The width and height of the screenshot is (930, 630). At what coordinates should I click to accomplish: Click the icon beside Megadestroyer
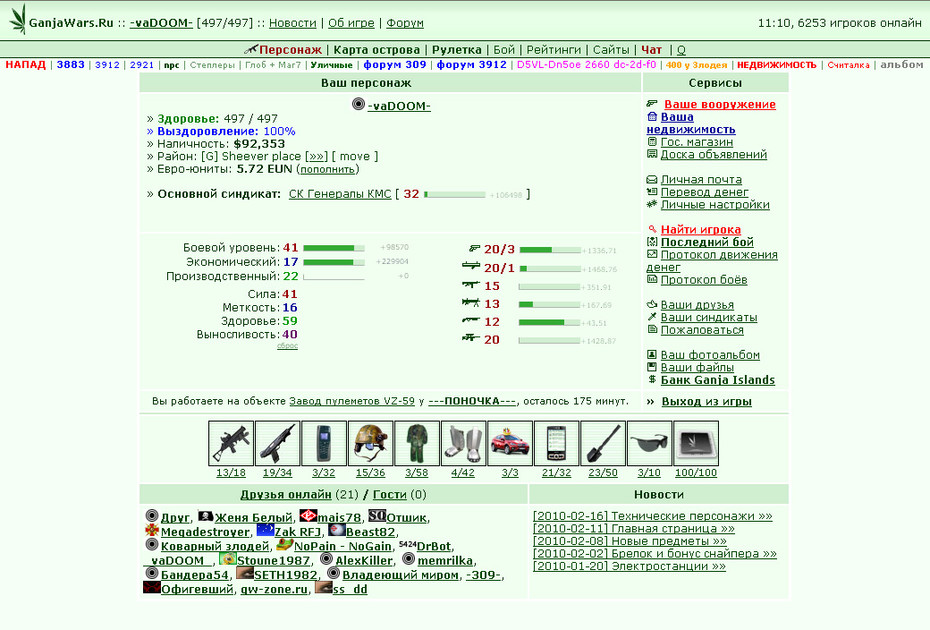[152, 530]
